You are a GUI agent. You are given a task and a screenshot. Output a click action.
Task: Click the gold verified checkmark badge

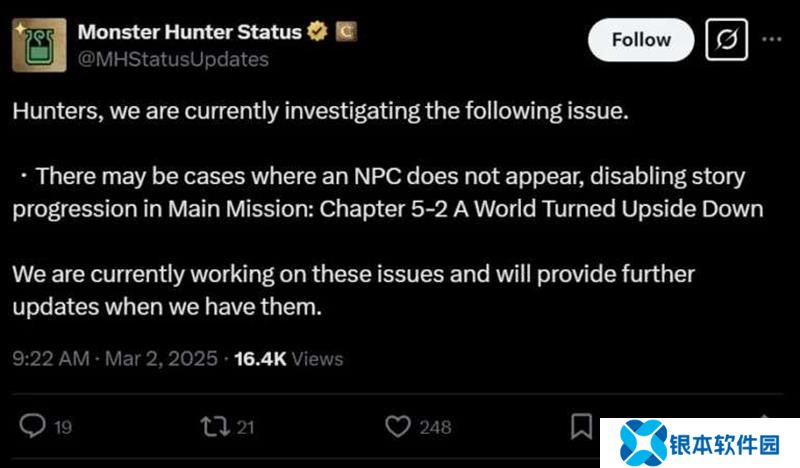tap(317, 32)
